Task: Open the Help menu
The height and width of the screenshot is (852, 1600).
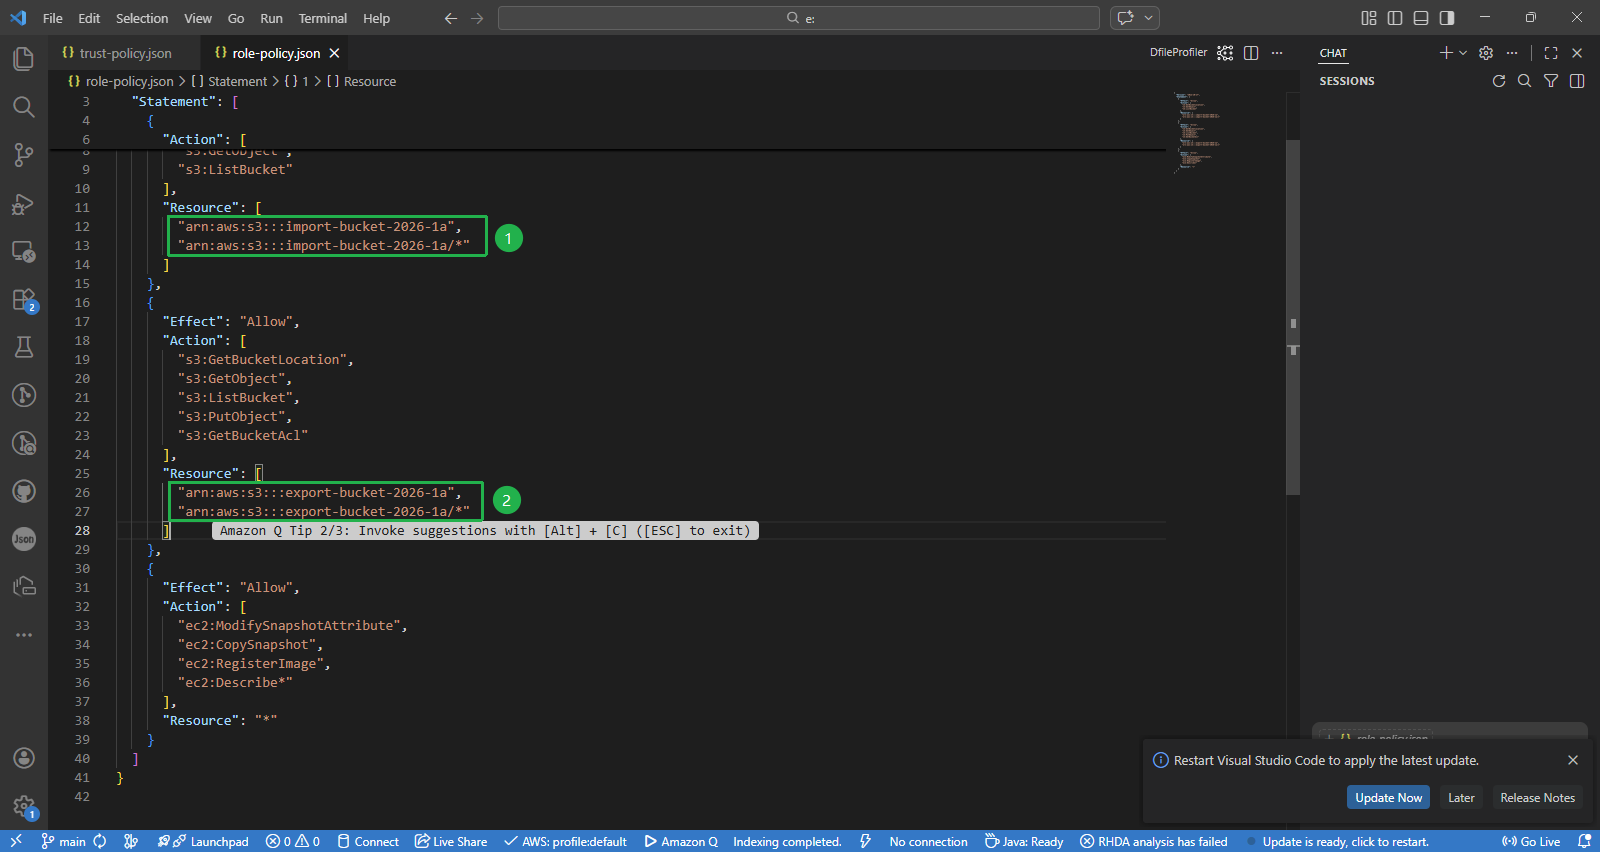Action: 376,18
